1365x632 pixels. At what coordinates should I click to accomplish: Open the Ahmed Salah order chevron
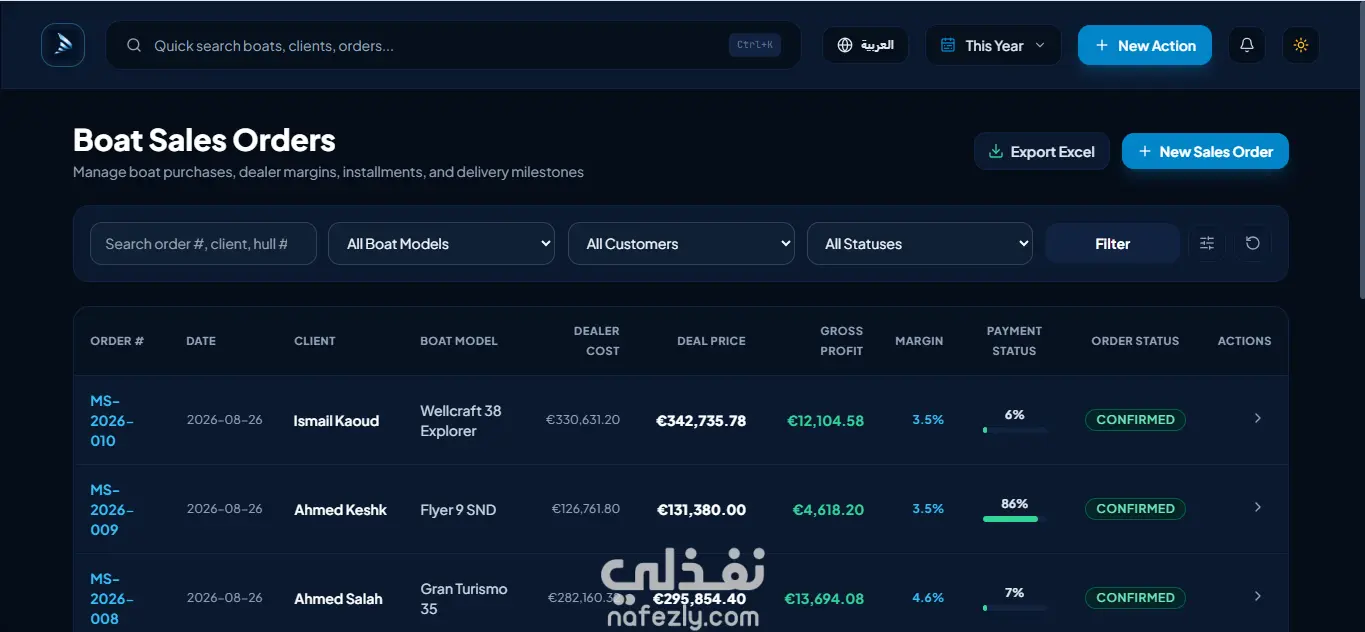coord(1257,597)
